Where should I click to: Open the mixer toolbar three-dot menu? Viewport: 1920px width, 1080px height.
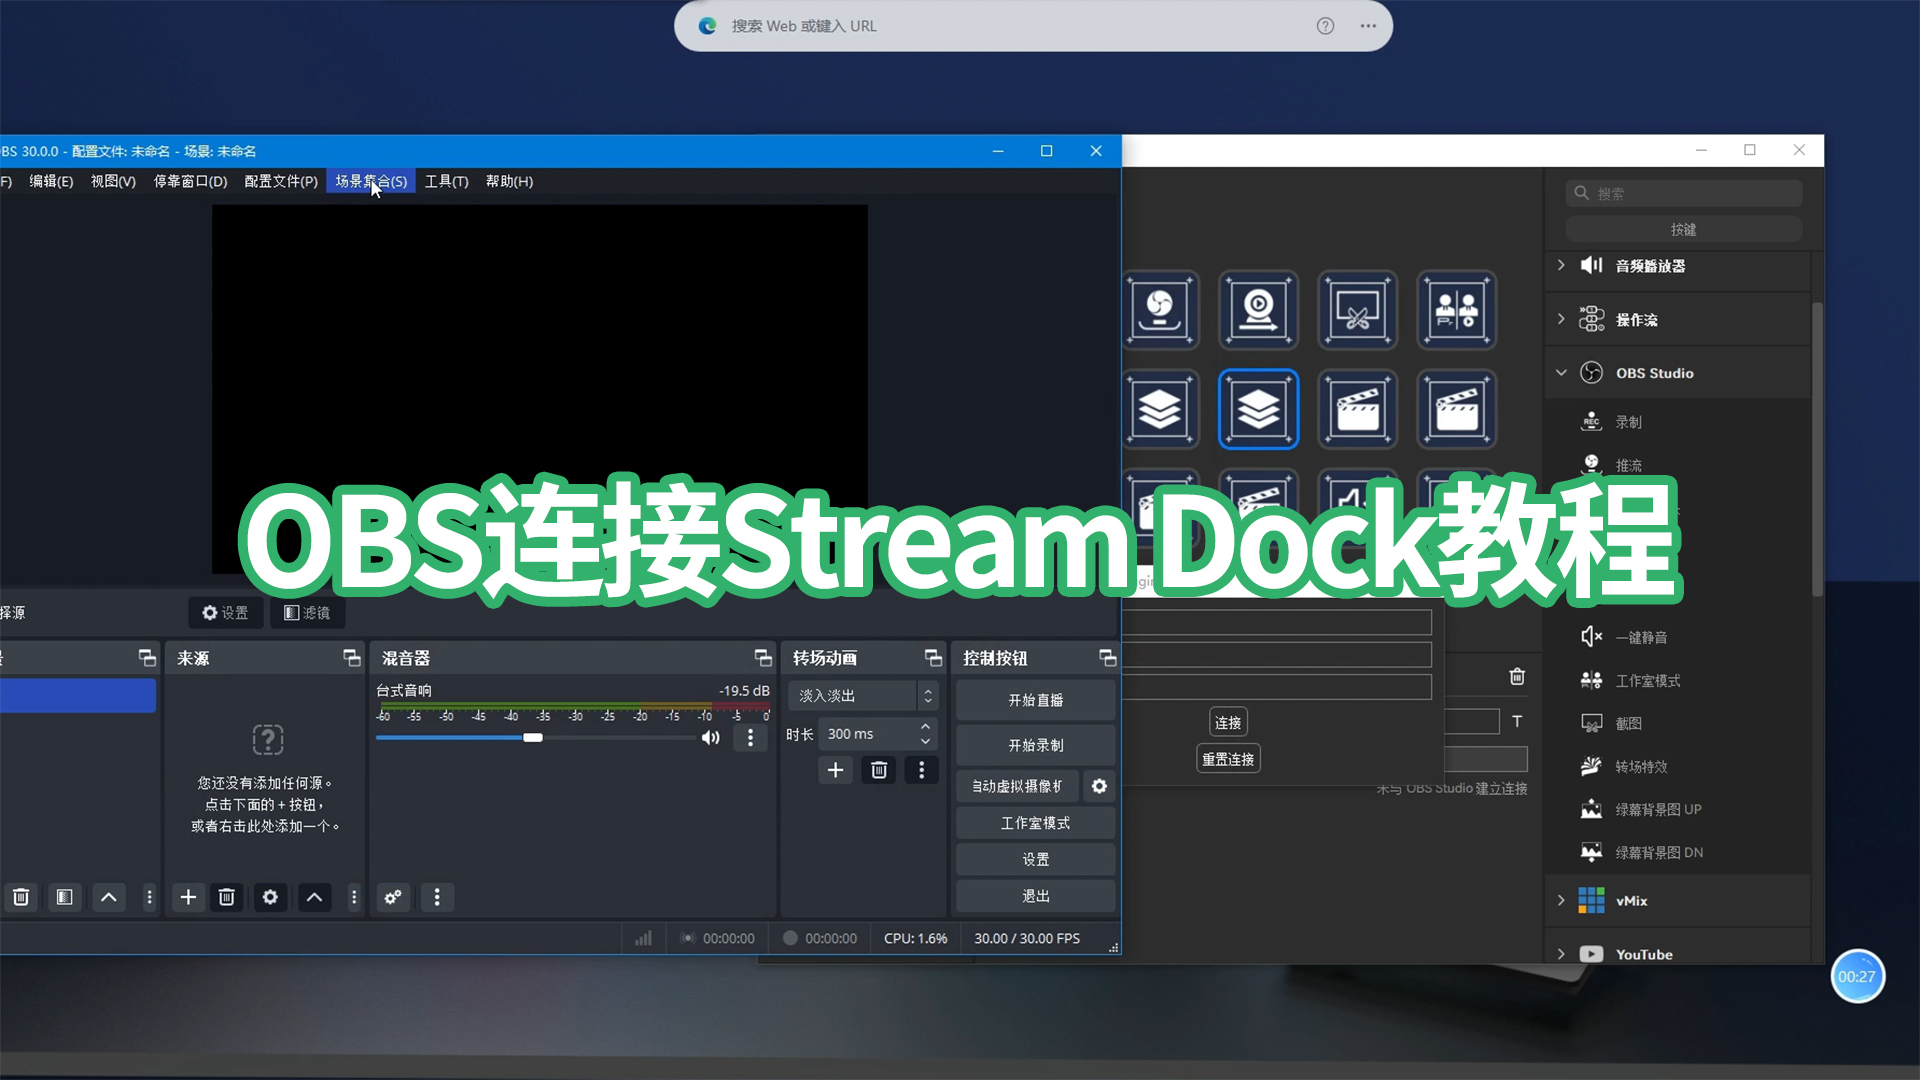pos(437,897)
